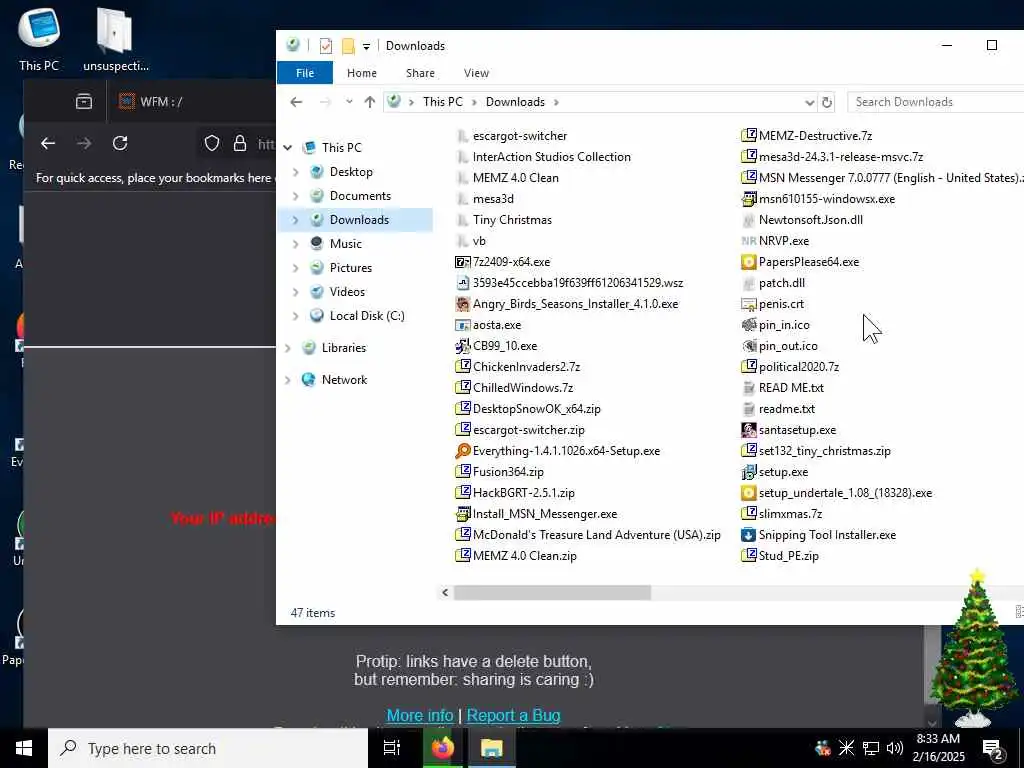Select Snipping Tool Installer.exe file icon
Image resolution: width=1024 pixels, height=768 pixels.
point(748,535)
